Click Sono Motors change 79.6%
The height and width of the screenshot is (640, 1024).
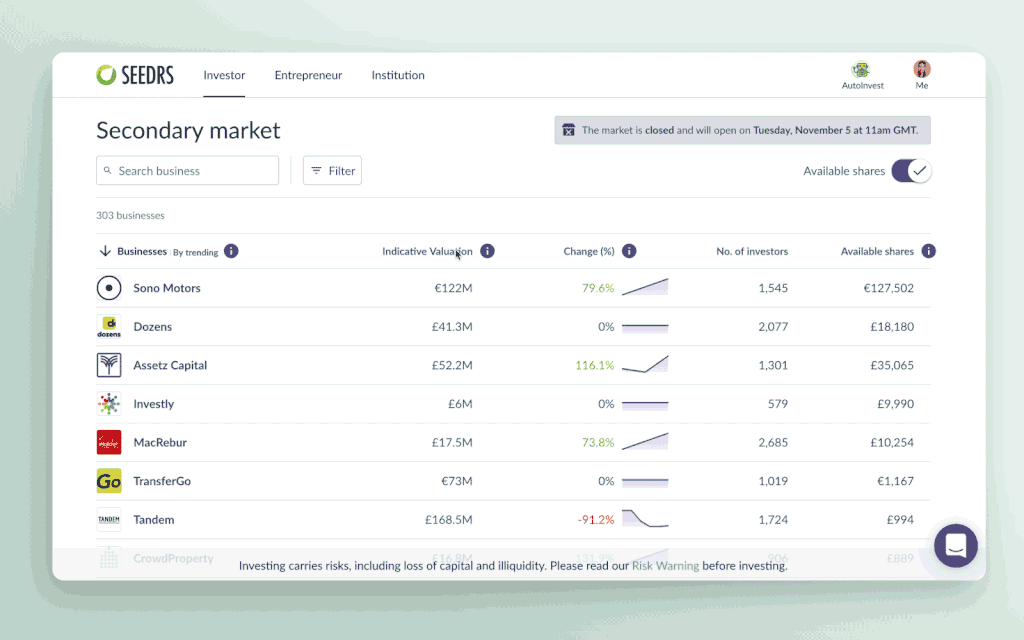(598, 288)
